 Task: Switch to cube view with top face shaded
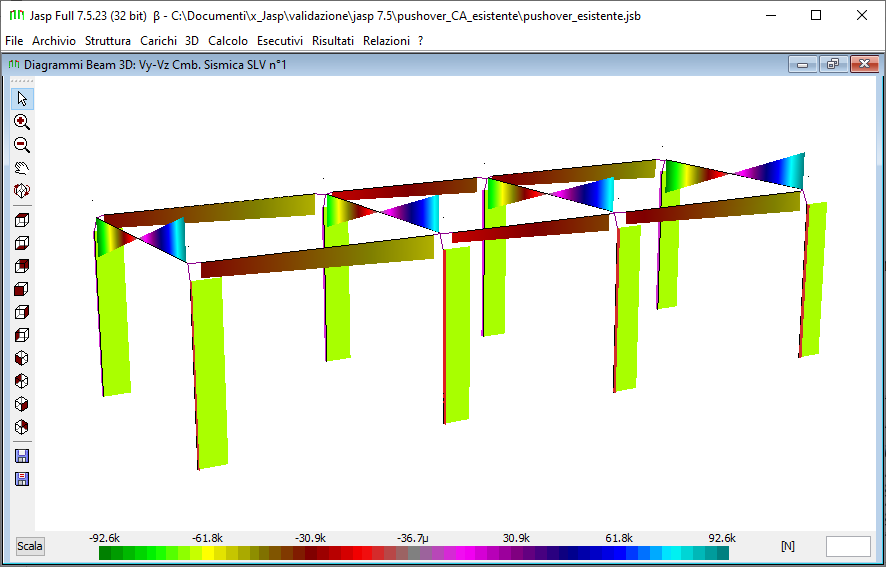pos(21,220)
